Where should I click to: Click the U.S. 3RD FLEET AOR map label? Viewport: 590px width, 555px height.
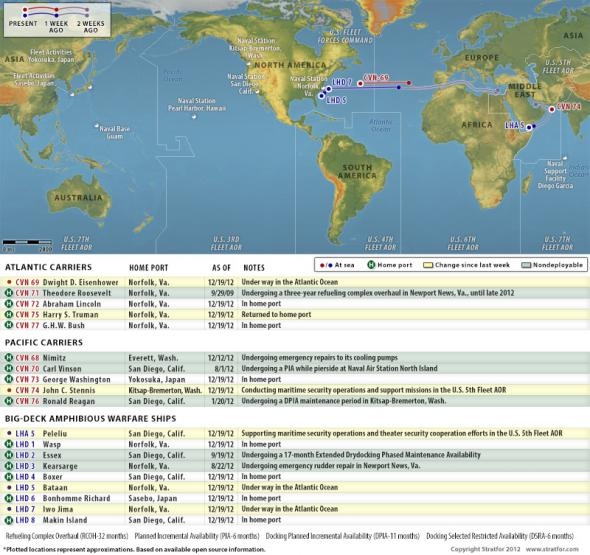point(226,243)
